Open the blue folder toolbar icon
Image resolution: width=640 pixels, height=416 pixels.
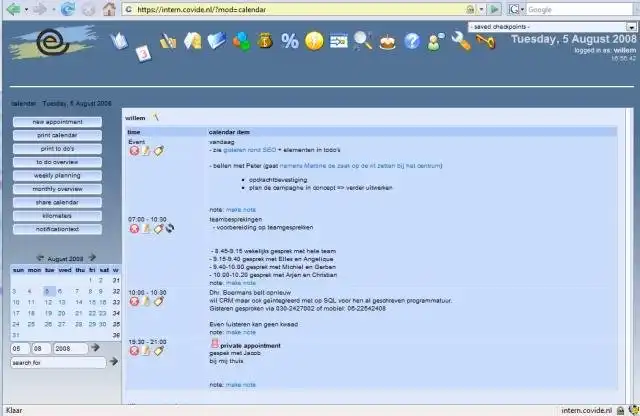coord(217,41)
